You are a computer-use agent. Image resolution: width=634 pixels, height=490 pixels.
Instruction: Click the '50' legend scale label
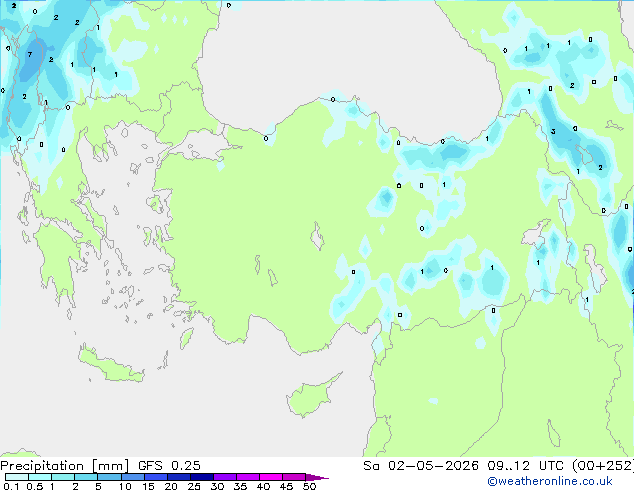tap(309, 486)
